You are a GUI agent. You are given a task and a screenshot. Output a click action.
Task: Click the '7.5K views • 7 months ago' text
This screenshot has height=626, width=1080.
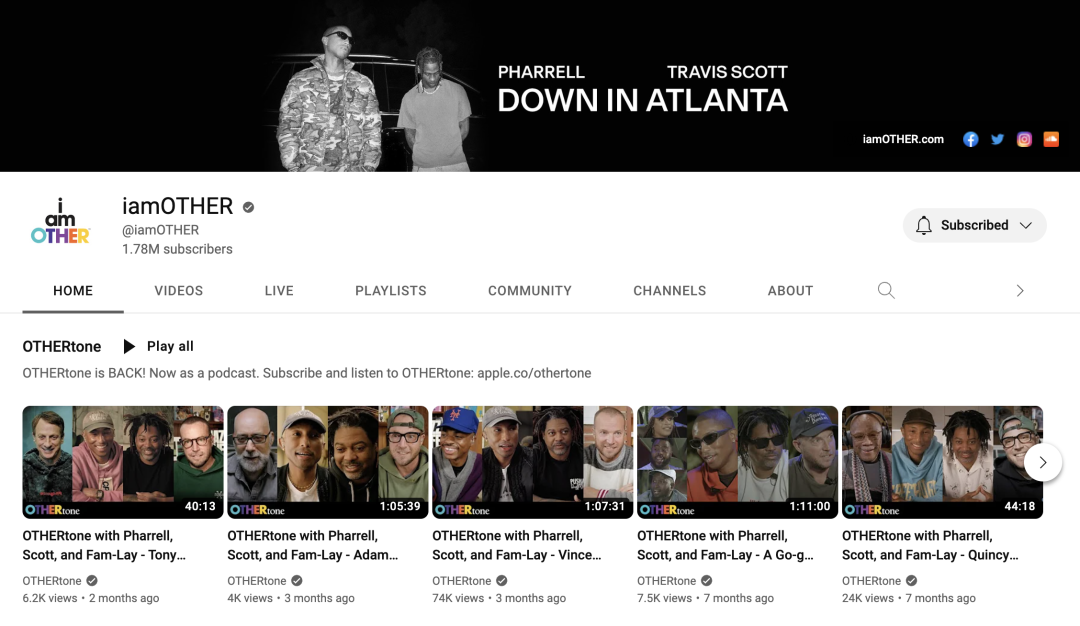[x=705, y=598]
